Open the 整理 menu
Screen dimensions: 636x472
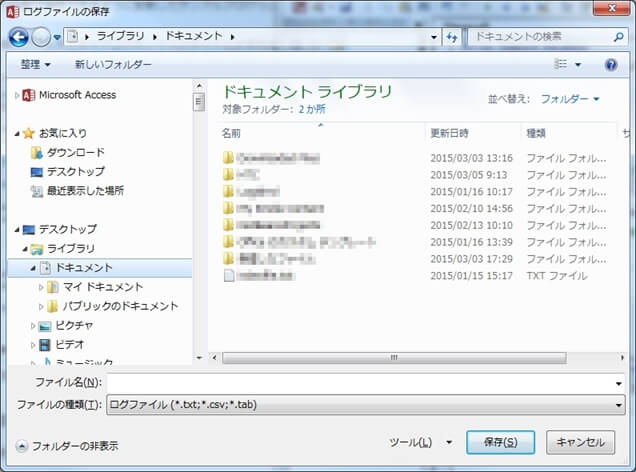(35, 65)
